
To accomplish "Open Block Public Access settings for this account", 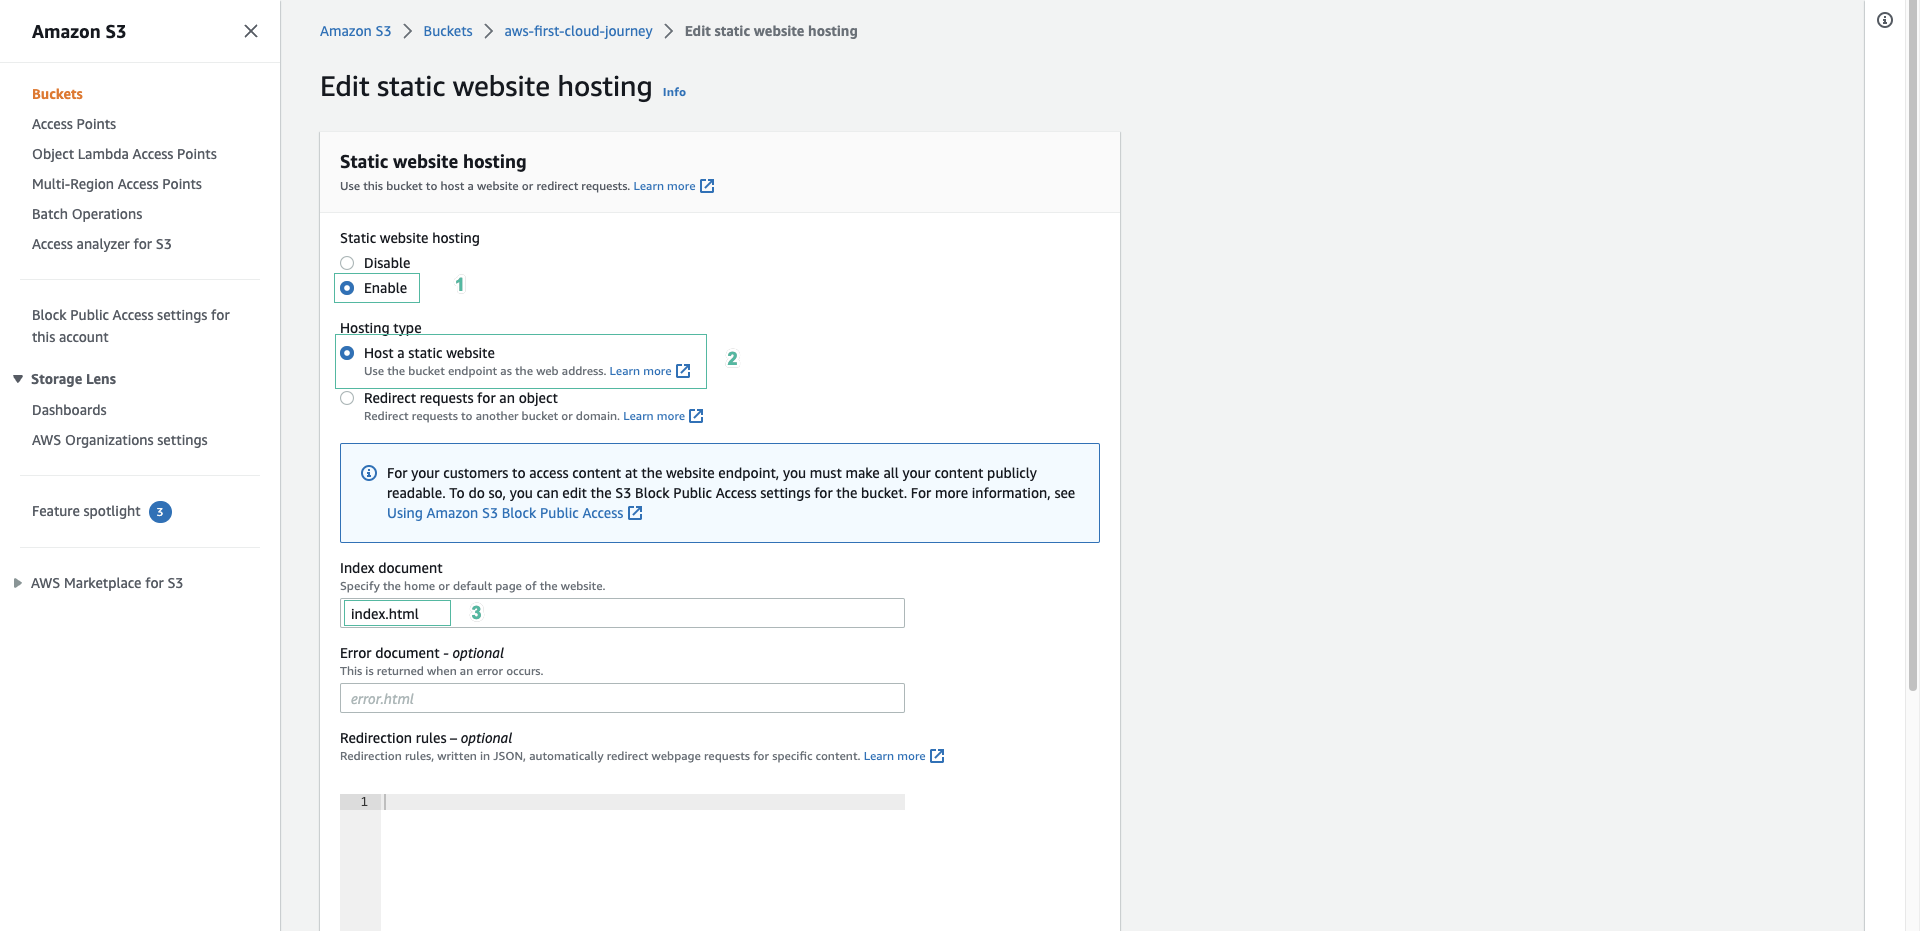I will (131, 326).
